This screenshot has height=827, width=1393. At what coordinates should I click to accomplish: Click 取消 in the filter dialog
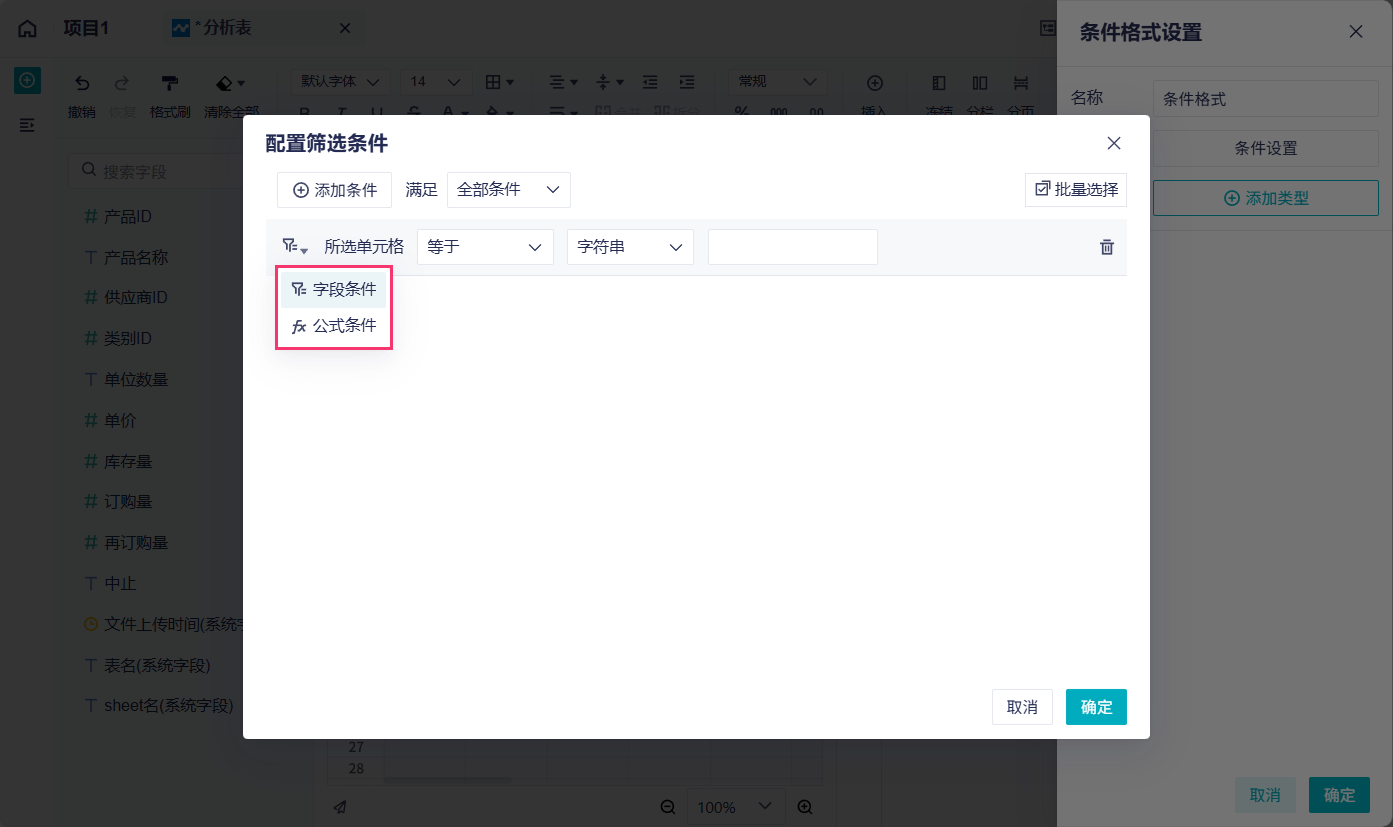tap(1022, 707)
